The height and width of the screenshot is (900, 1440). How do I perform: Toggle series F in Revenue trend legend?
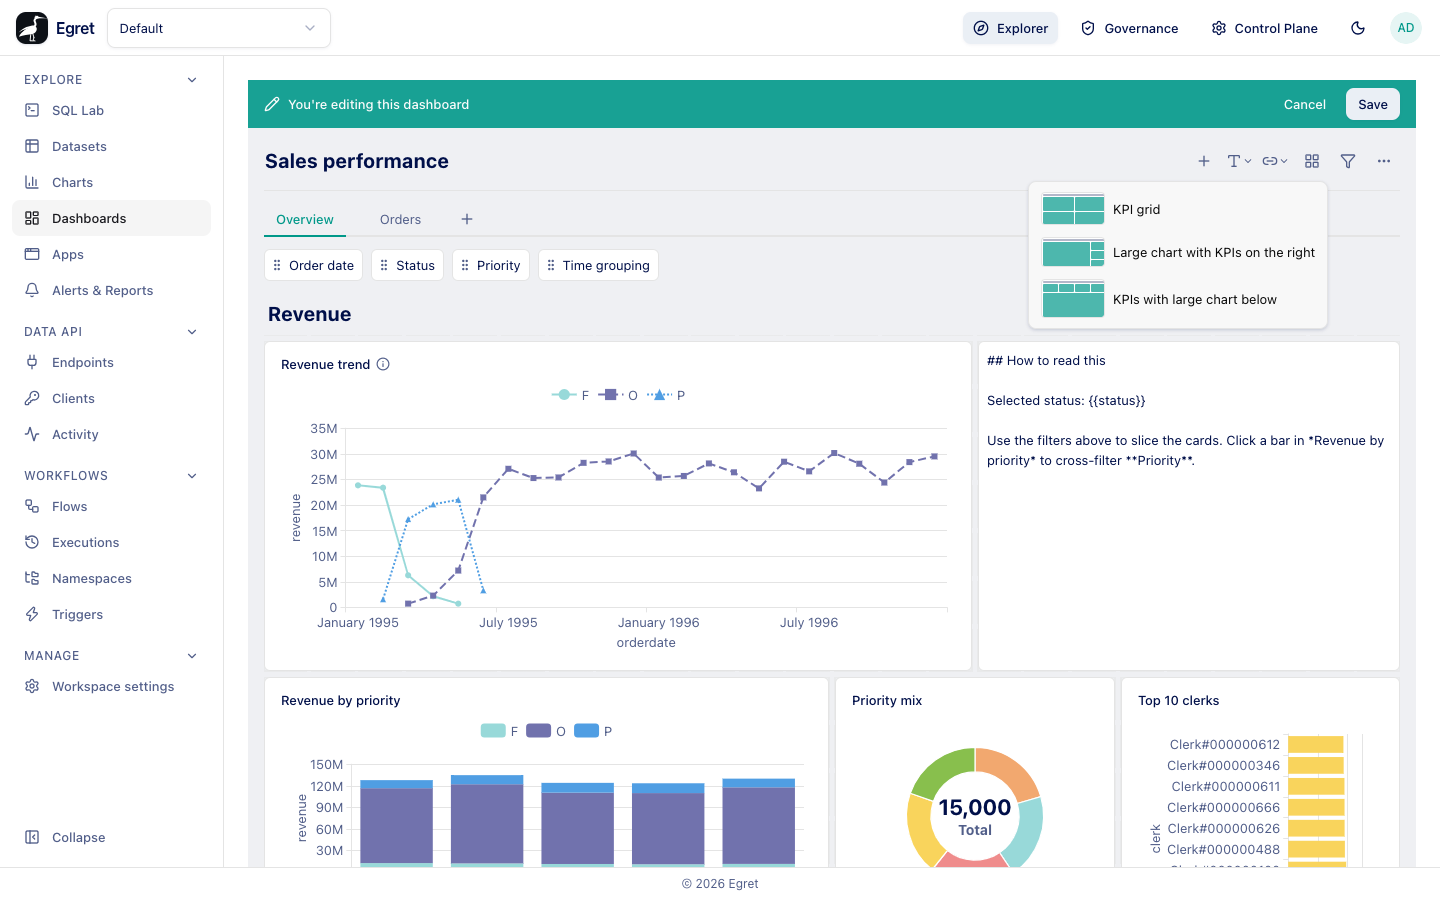570,395
